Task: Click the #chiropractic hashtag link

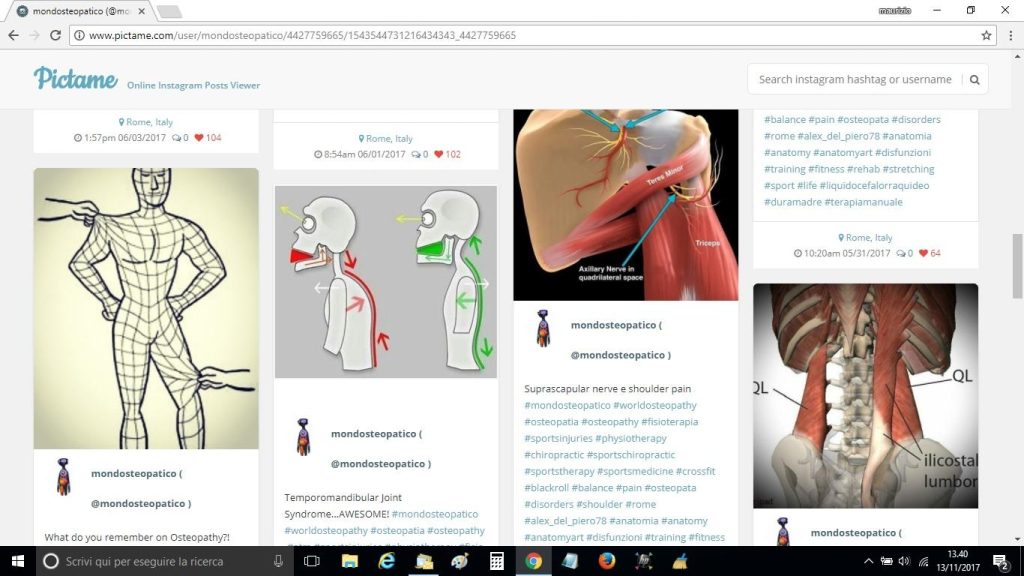Action: click(x=554, y=455)
